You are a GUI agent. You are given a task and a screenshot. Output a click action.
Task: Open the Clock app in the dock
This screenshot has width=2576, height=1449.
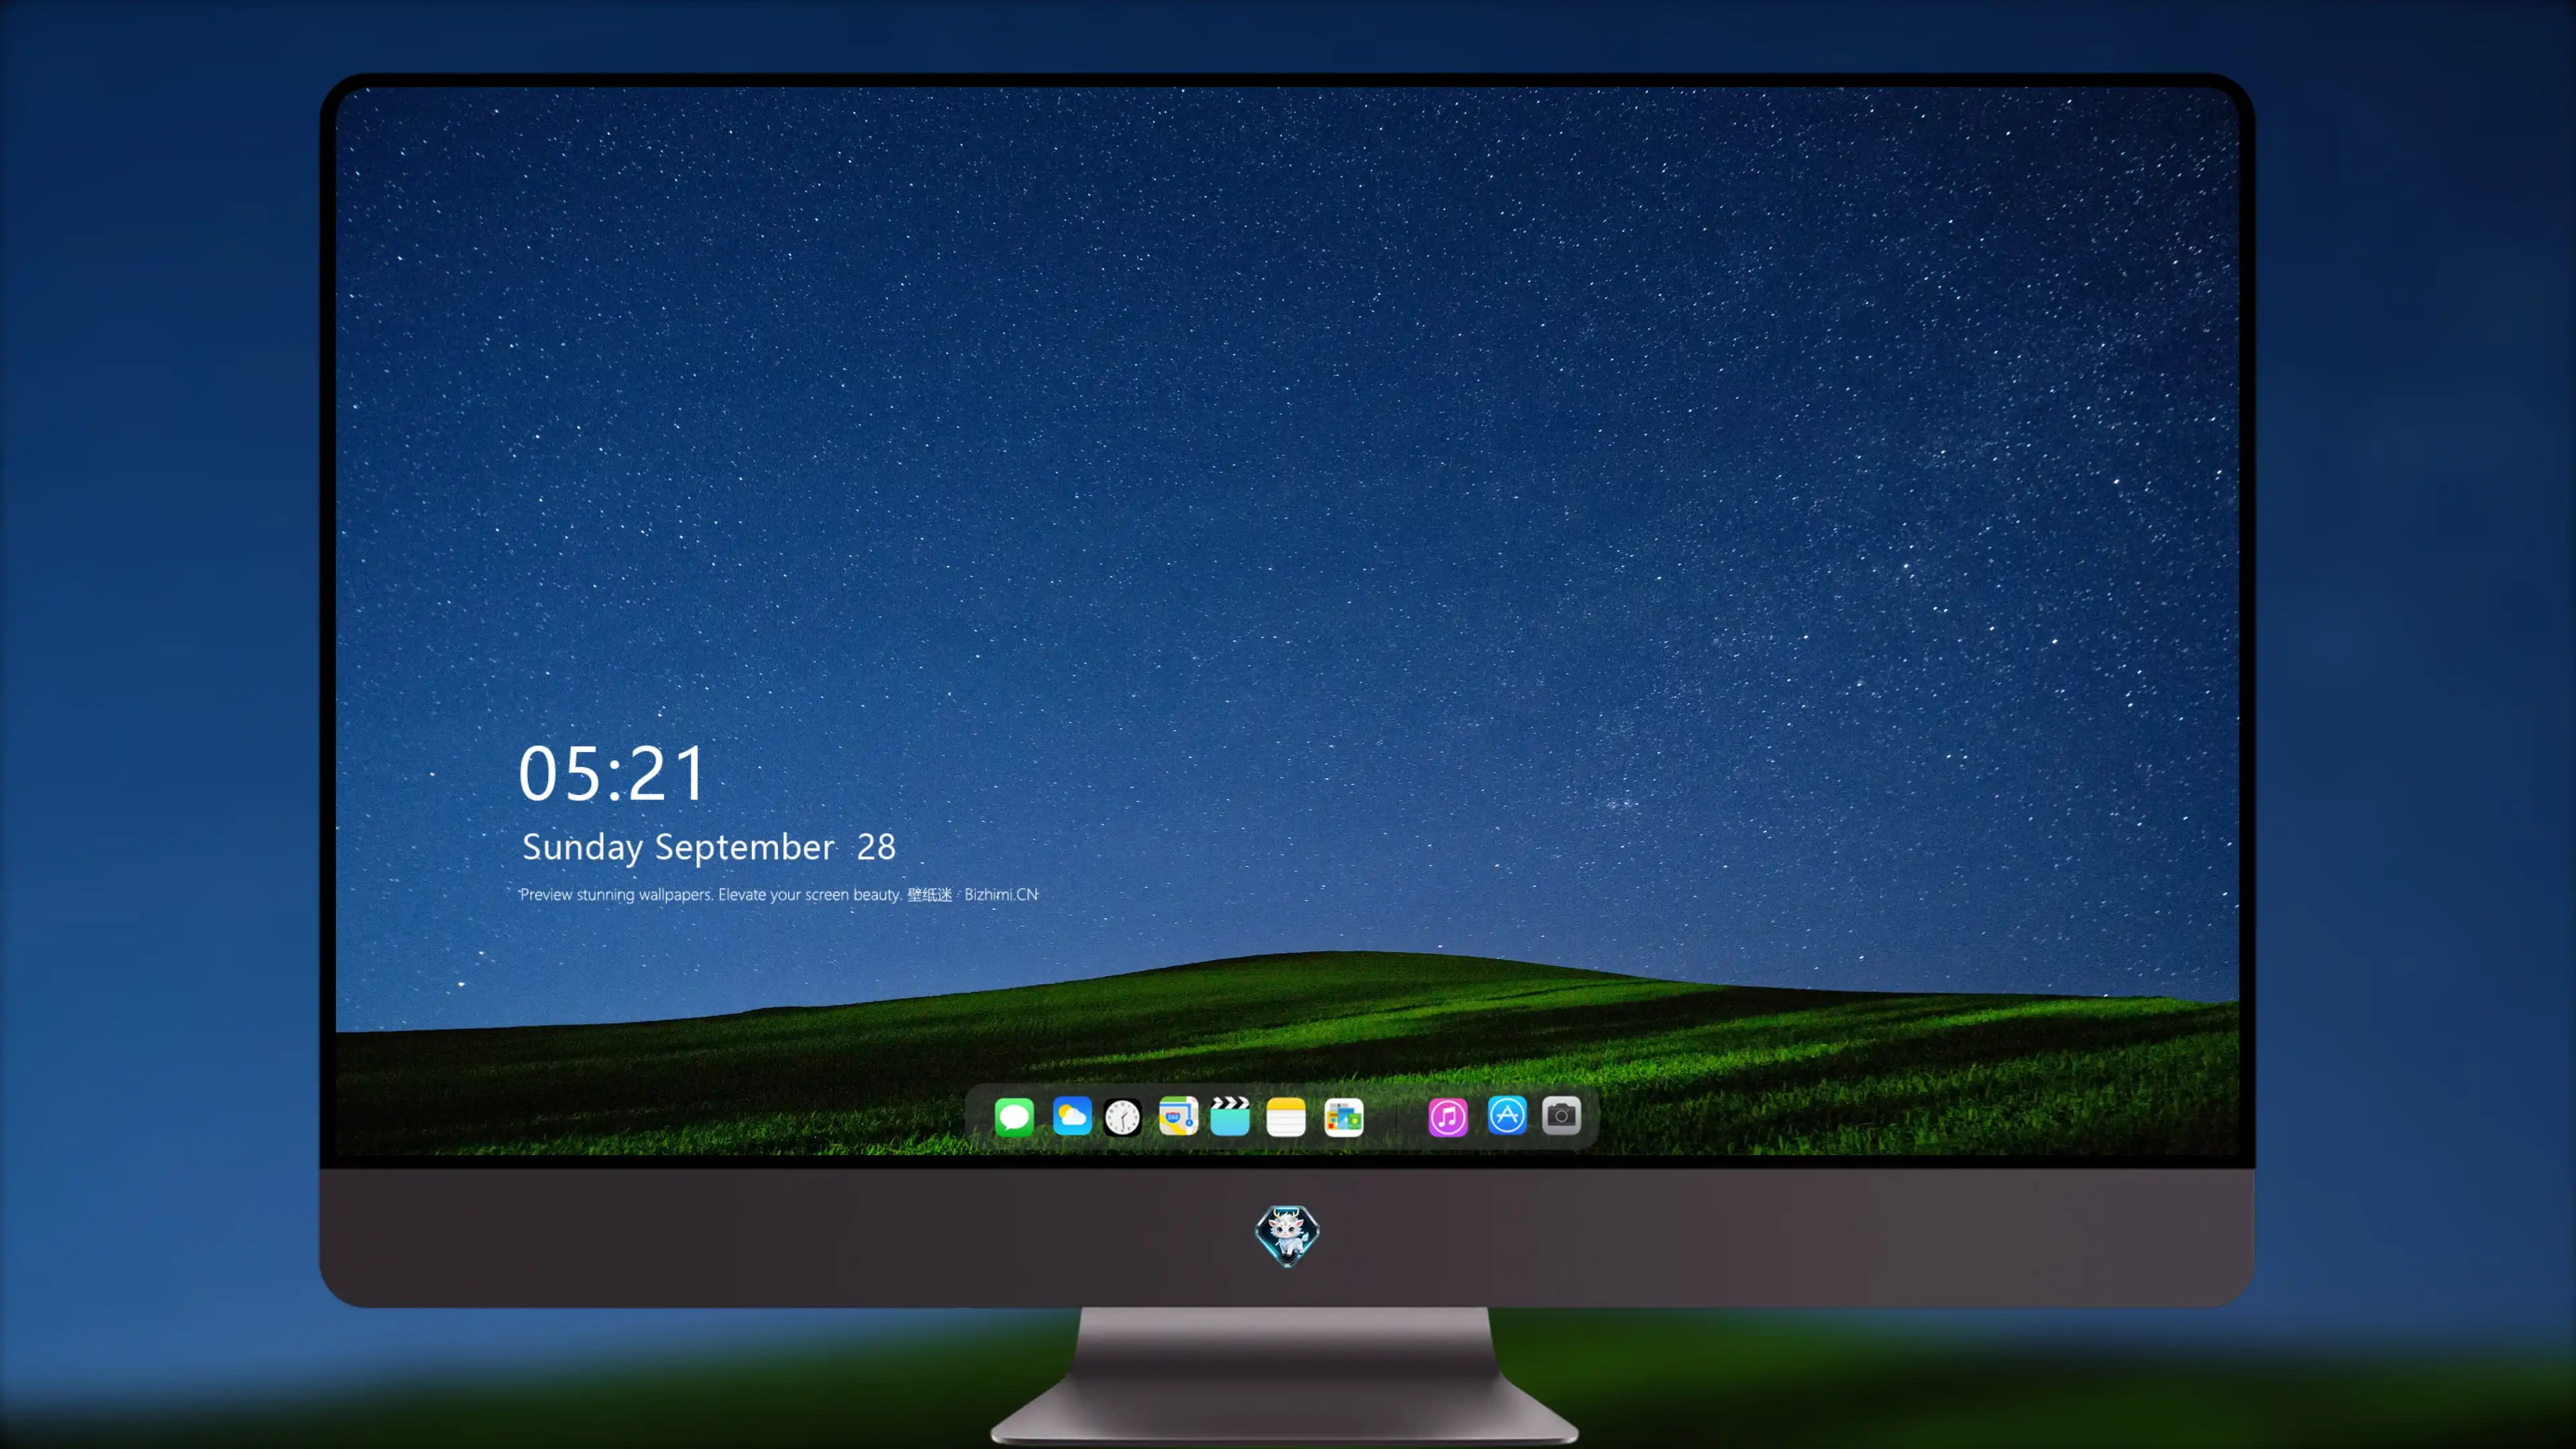(x=1122, y=1117)
